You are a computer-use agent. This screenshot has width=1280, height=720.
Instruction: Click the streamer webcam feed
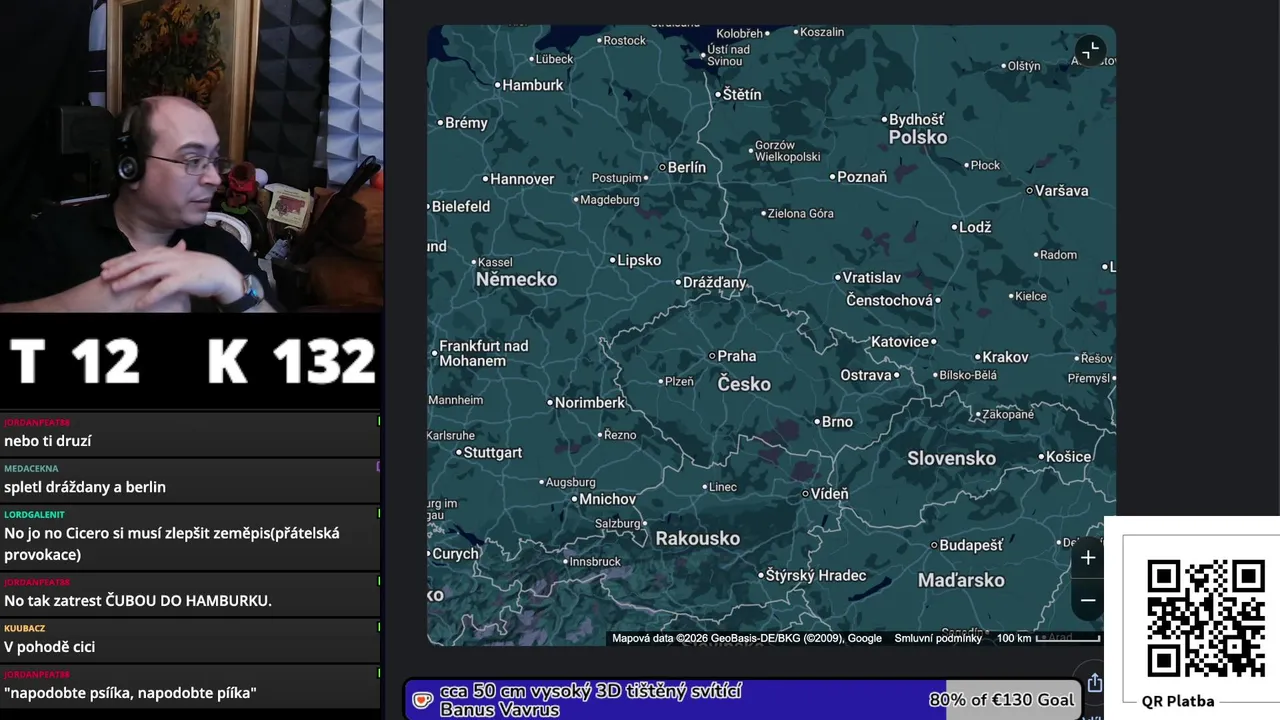191,156
